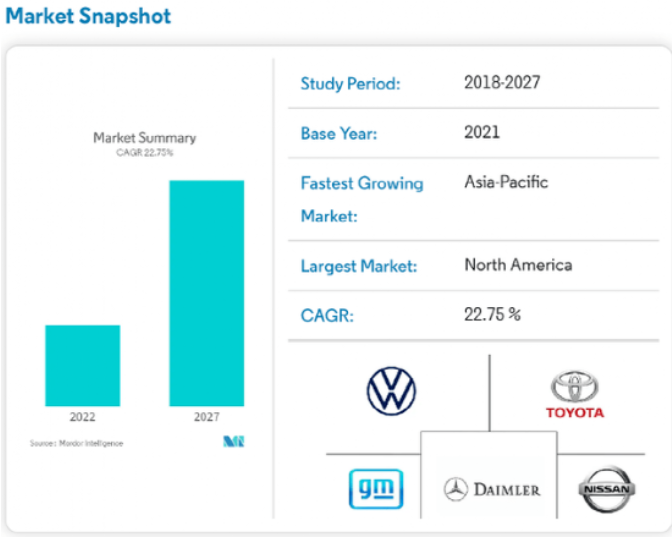Select the 2022 bar in the chart
672x538 pixels.
[x=82, y=365]
